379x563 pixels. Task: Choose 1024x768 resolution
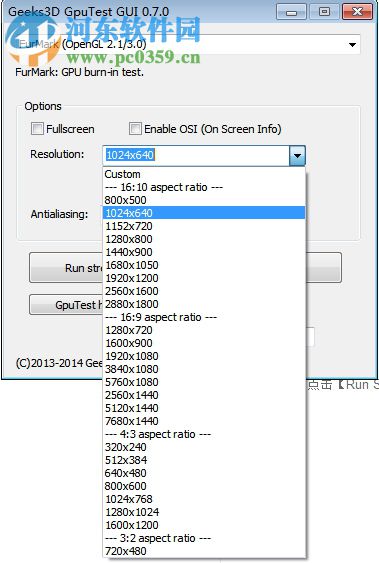(x=204, y=499)
